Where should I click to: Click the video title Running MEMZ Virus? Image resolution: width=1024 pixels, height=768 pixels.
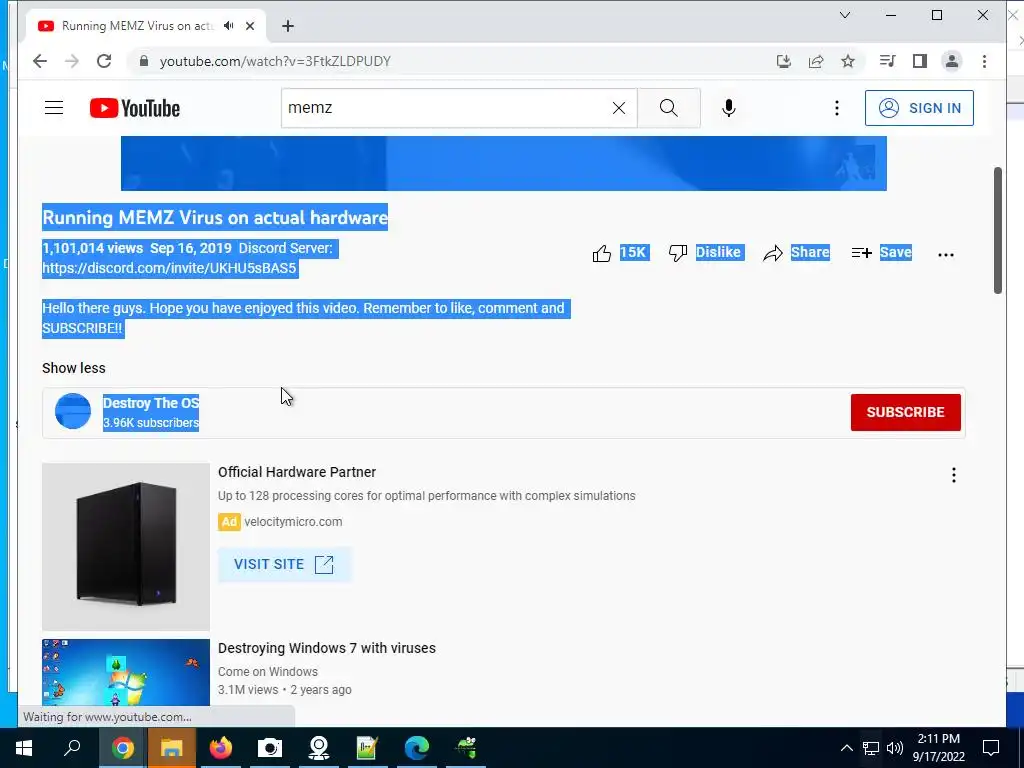(215, 217)
